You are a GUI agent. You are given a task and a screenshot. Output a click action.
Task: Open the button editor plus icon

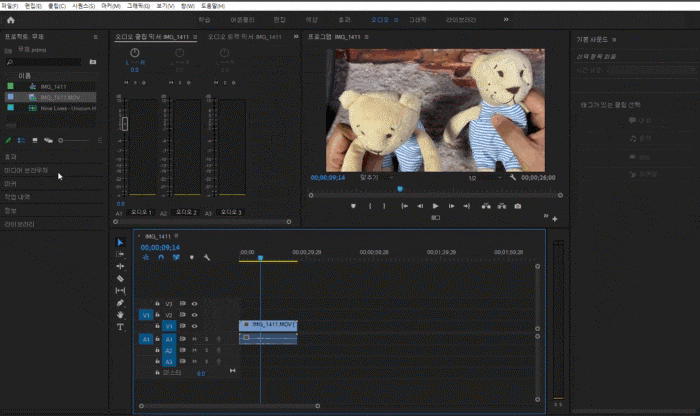coord(554,219)
